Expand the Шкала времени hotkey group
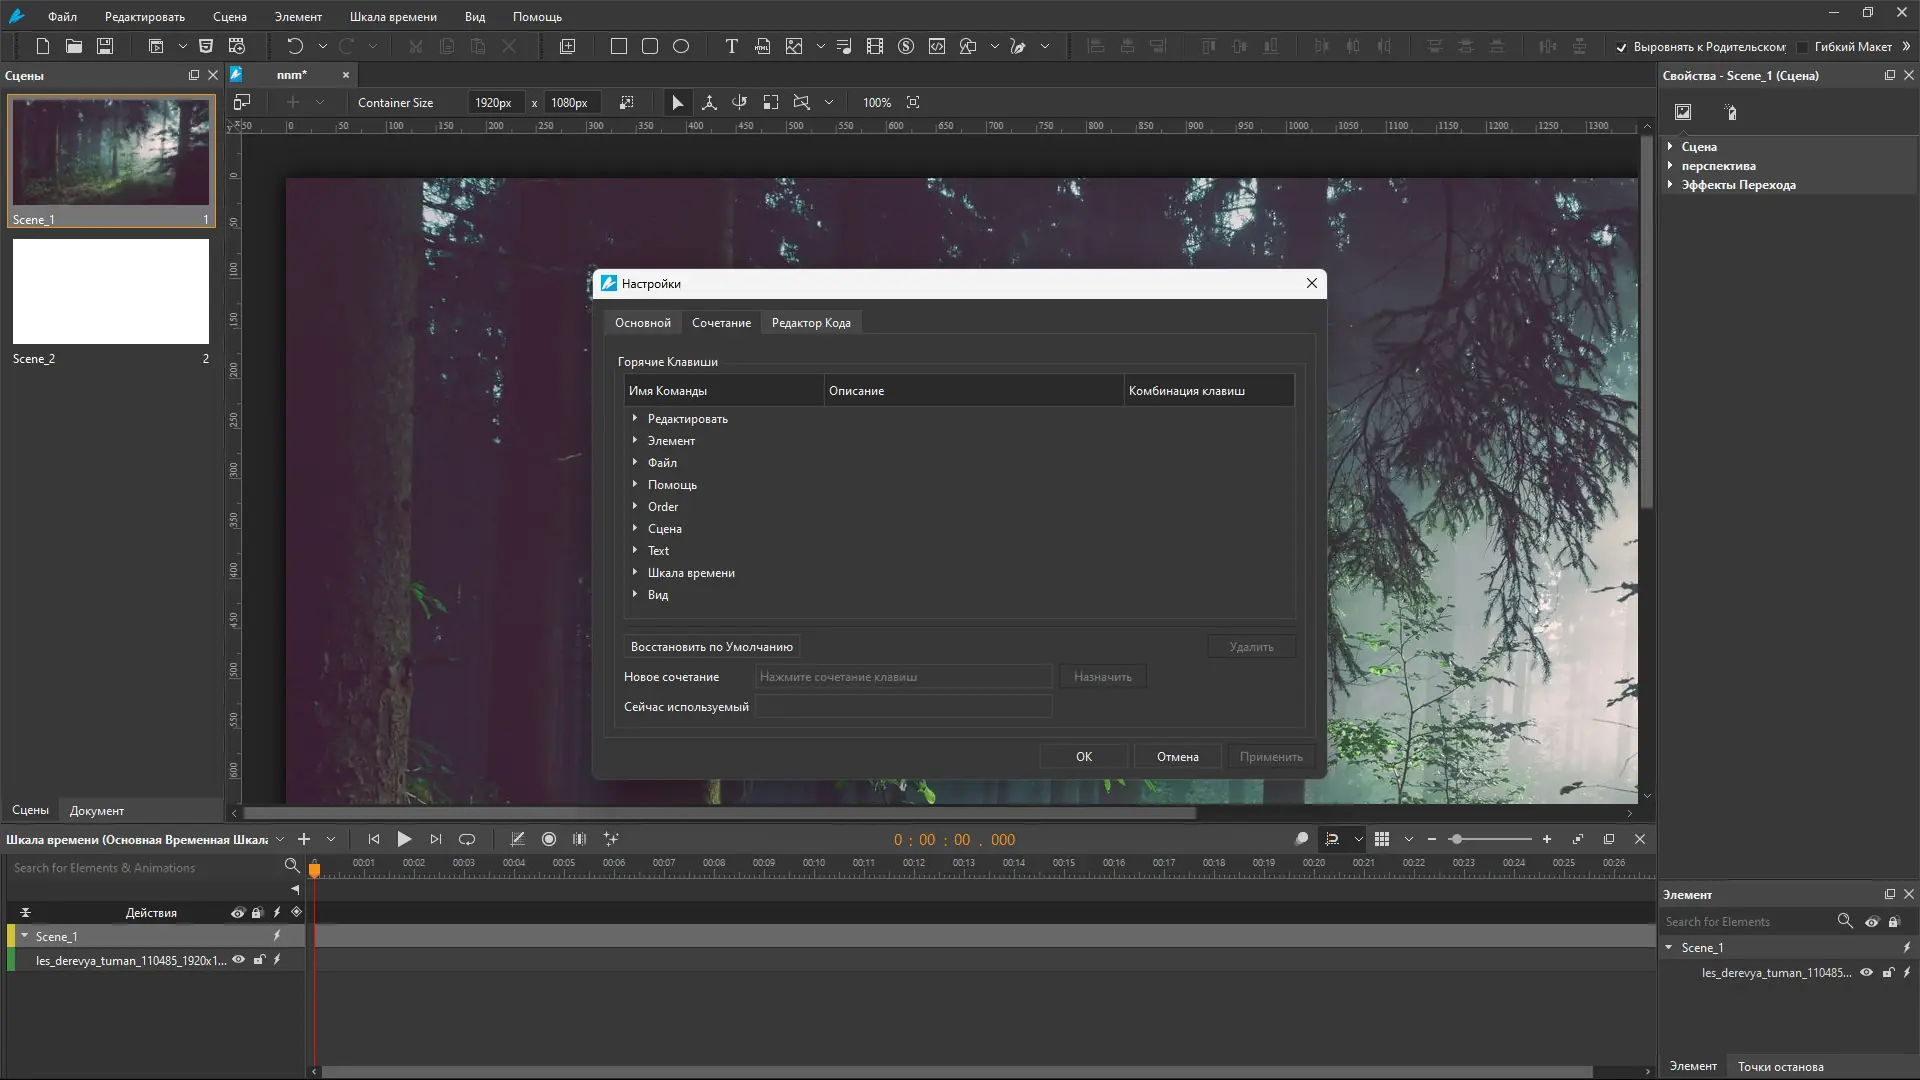This screenshot has width=1920, height=1080. [x=635, y=572]
